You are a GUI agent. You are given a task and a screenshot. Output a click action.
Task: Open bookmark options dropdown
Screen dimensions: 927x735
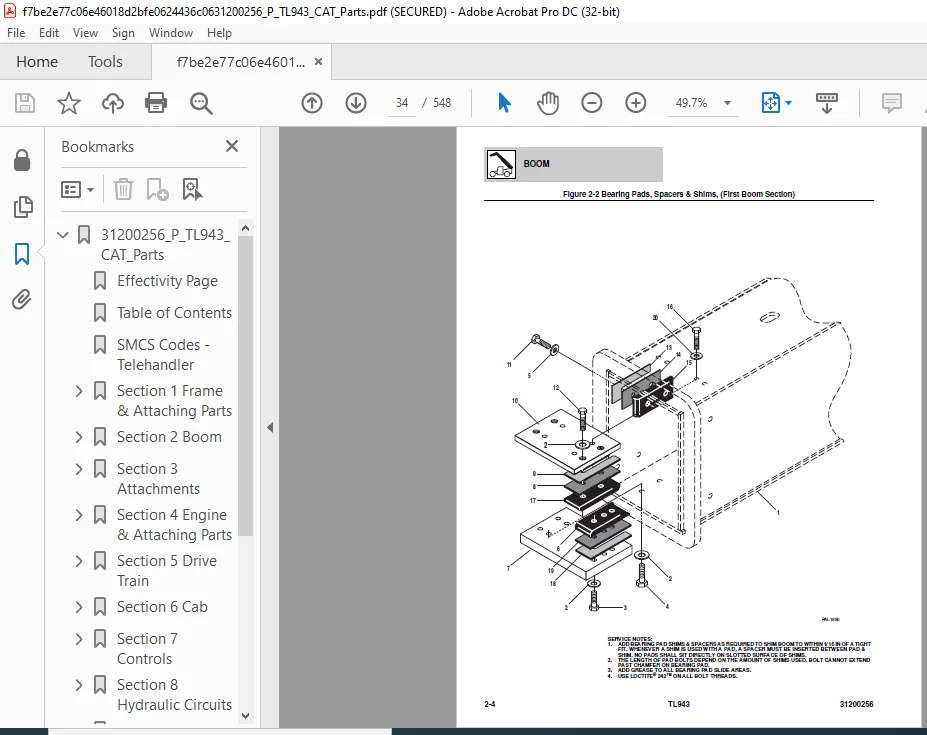coord(77,189)
